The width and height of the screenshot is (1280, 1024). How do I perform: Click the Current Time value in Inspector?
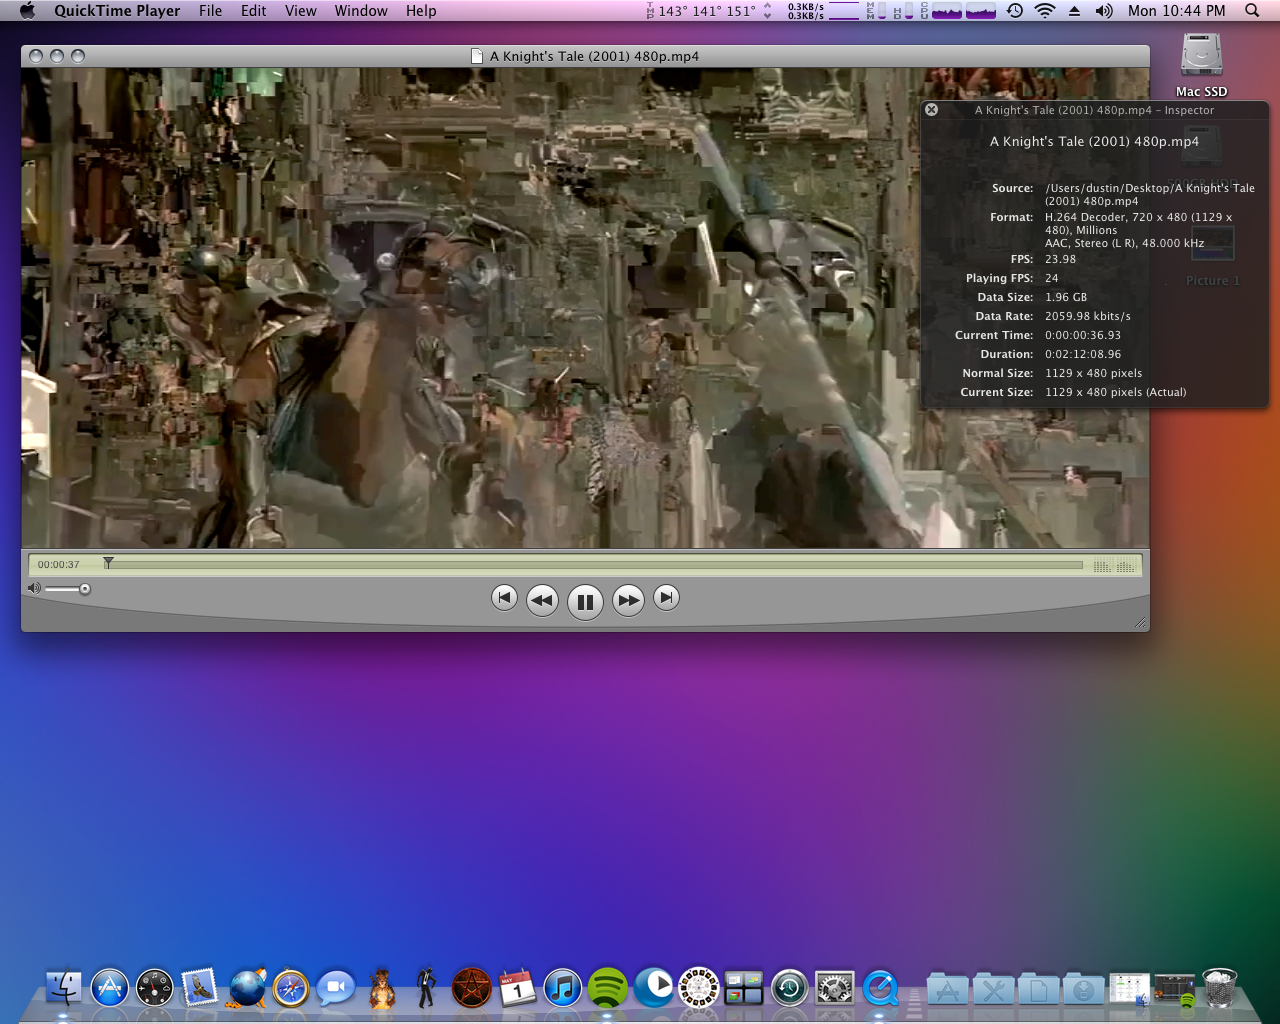pos(1083,335)
